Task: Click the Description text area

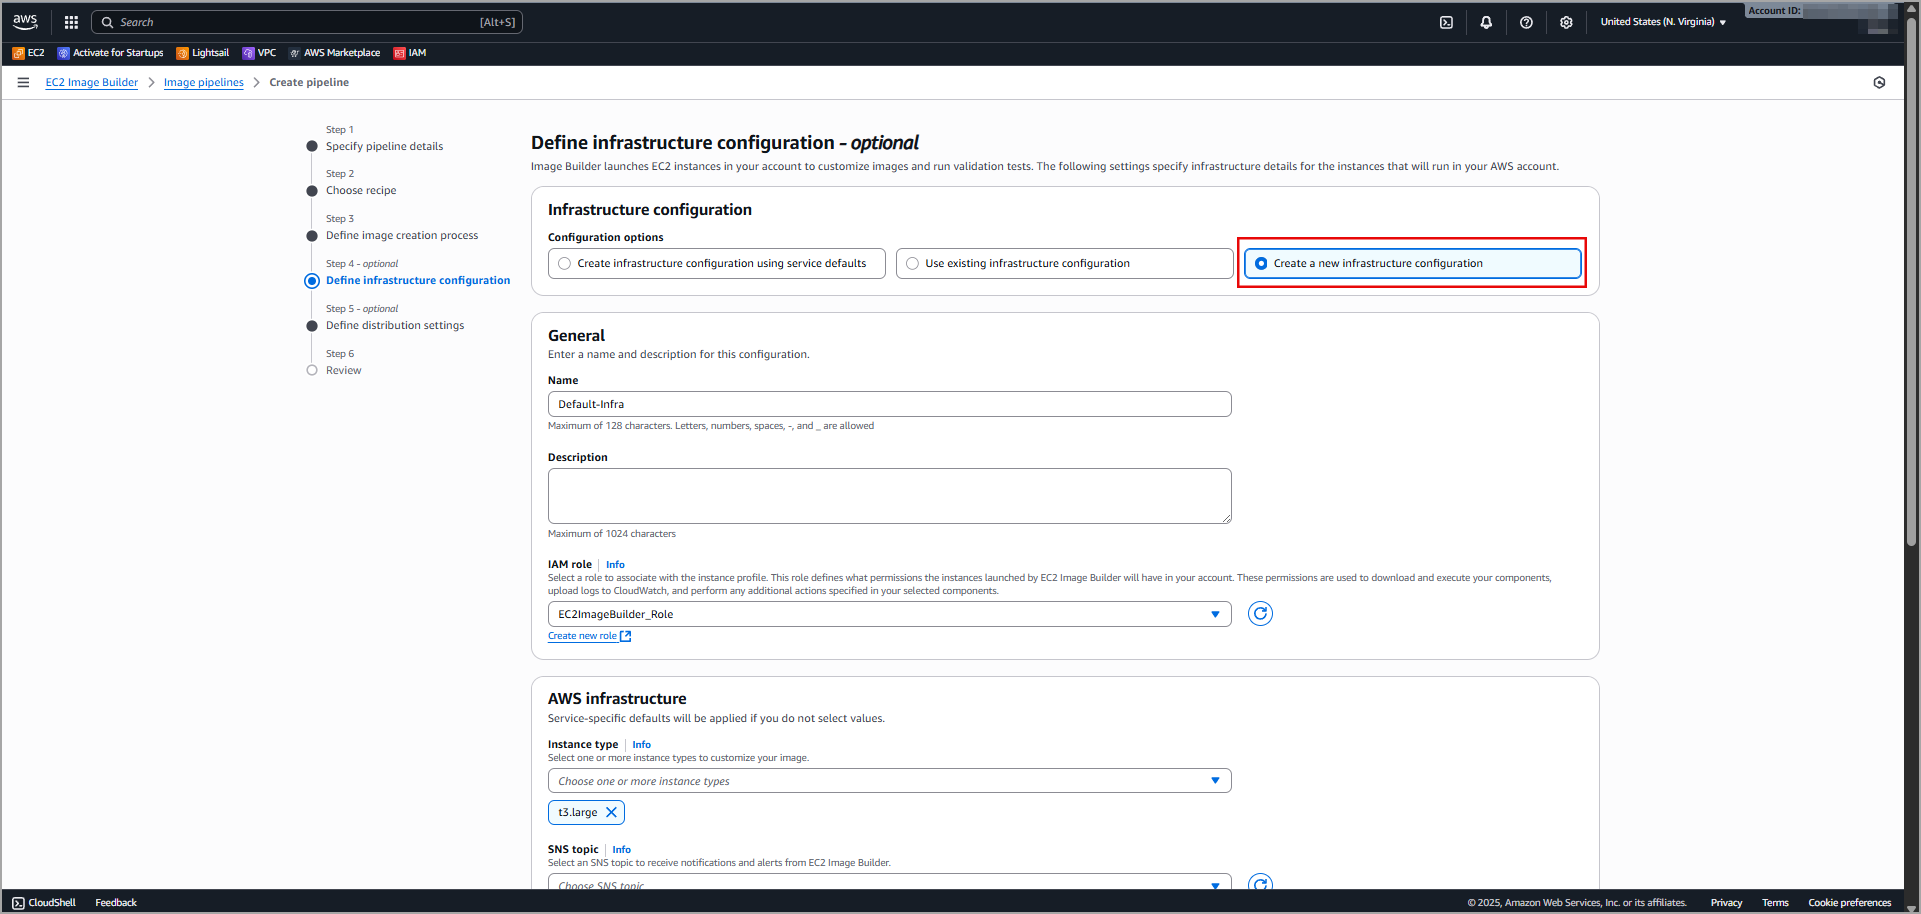Action: click(889, 496)
